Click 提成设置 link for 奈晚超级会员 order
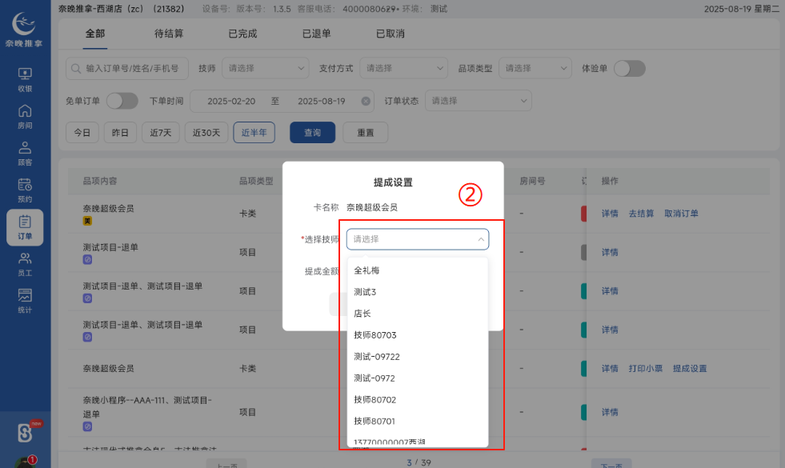Screen dimensions: 785x468 pyautogui.click(x=689, y=369)
